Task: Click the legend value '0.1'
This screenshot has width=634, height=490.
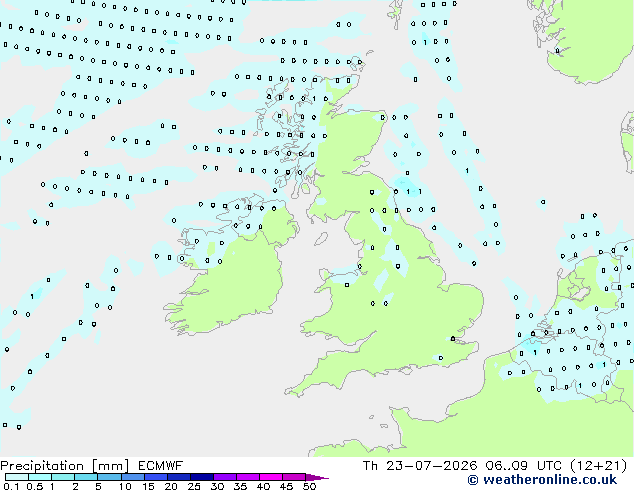Action: tap(11, 486)
